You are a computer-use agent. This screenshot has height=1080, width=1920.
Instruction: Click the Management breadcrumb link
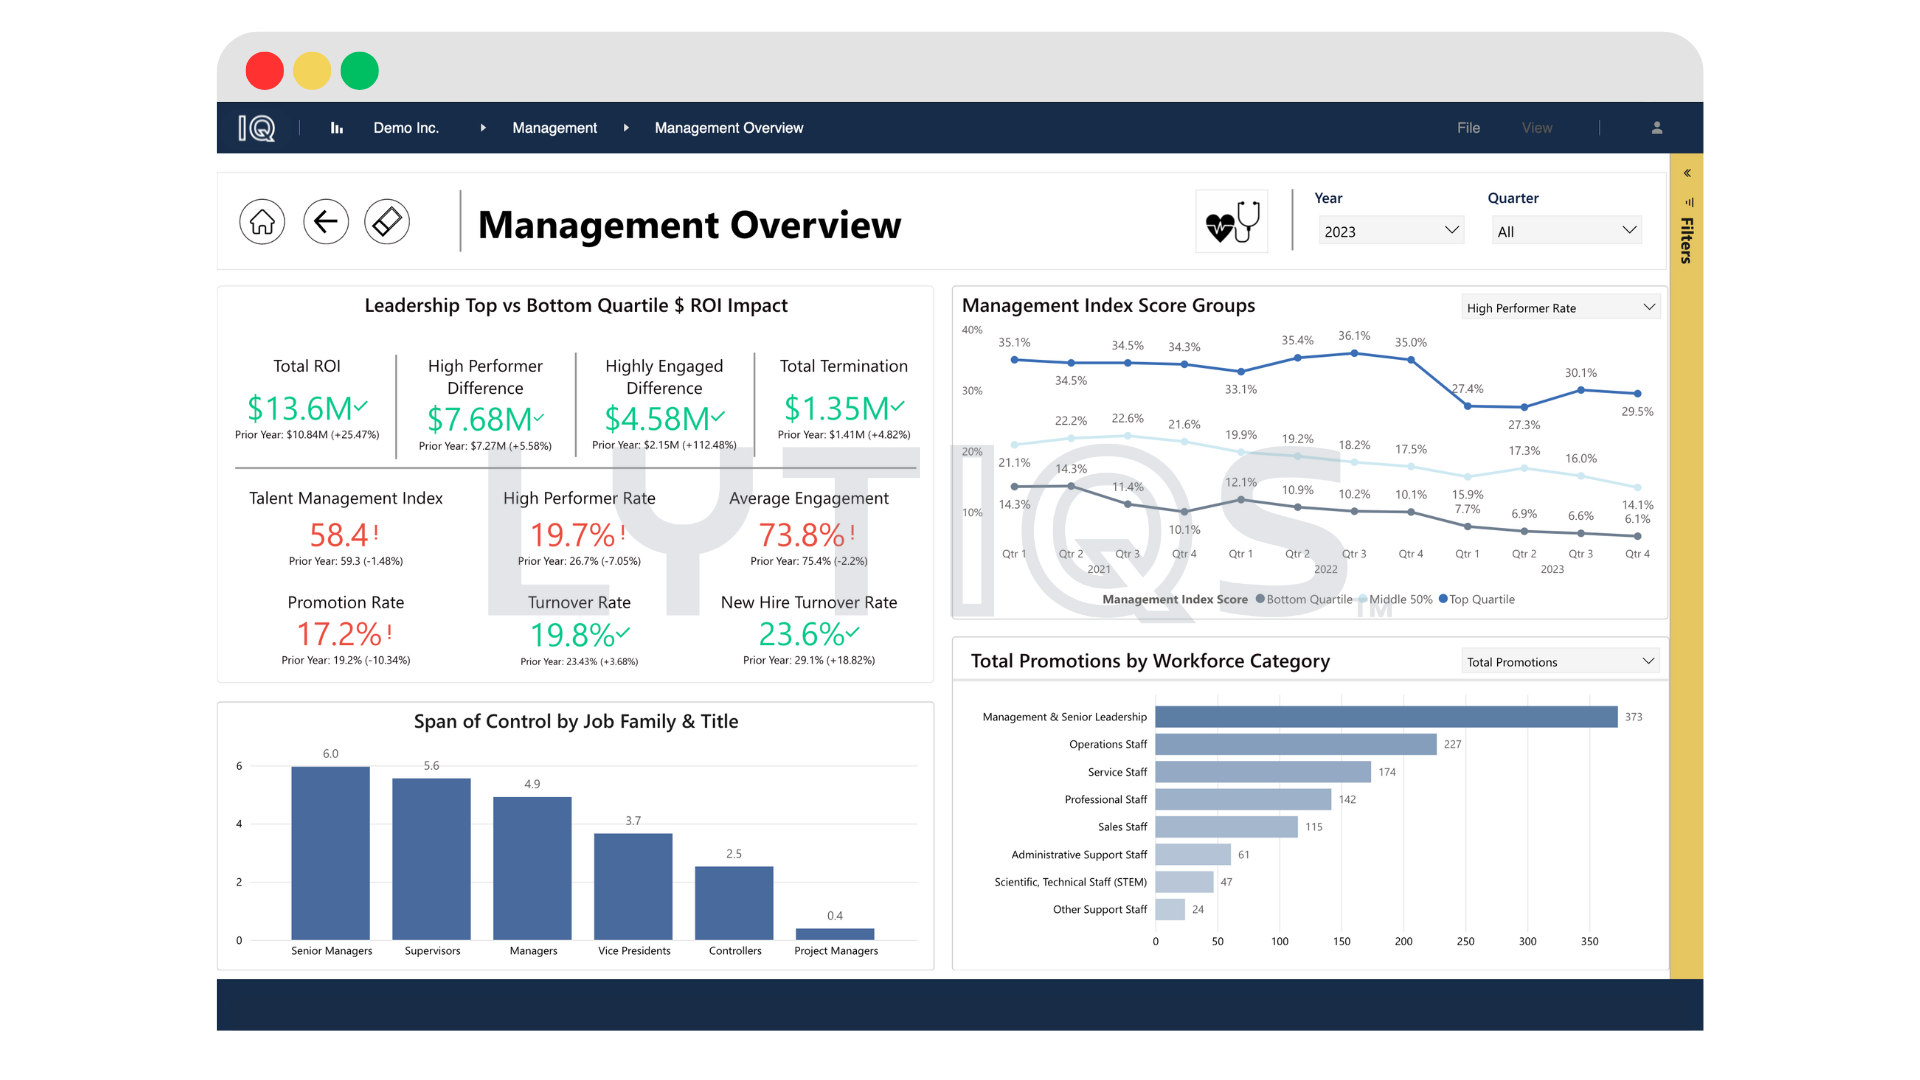[554, 128]
